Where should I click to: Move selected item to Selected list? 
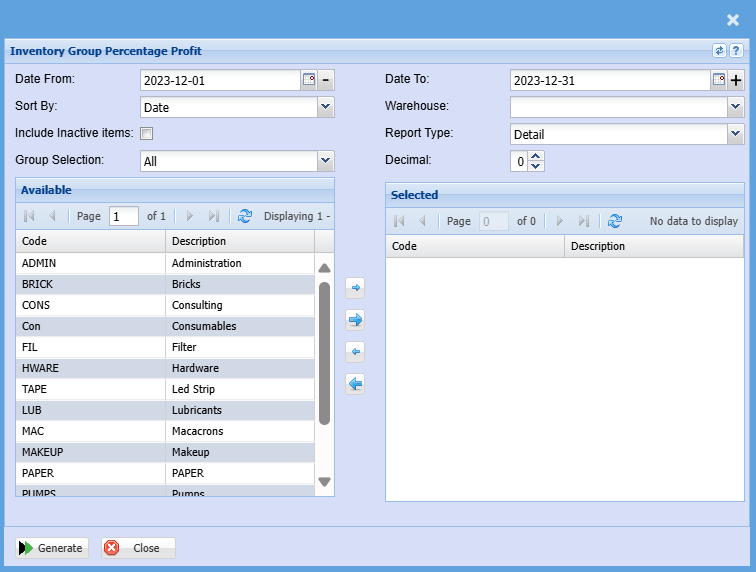point(355,288)
